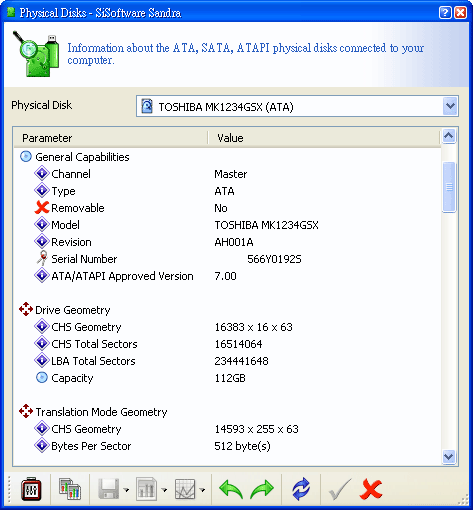This screenshot has width=473, height=510.
Task: Click the Model row diamond icon
Action: [x=42, y=225]
